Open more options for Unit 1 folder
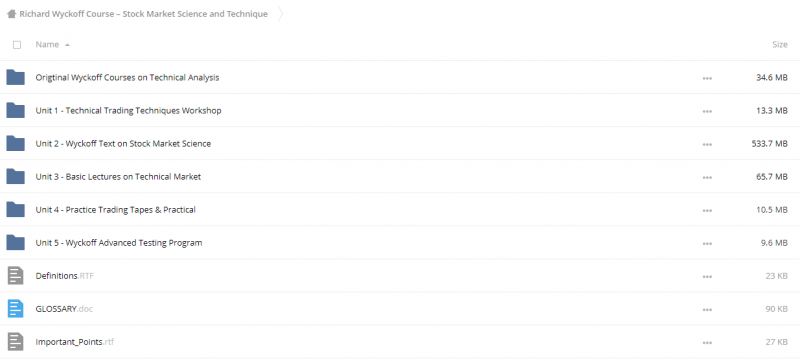The height and width of the screenshot is (361, 800). coord(707,111)
